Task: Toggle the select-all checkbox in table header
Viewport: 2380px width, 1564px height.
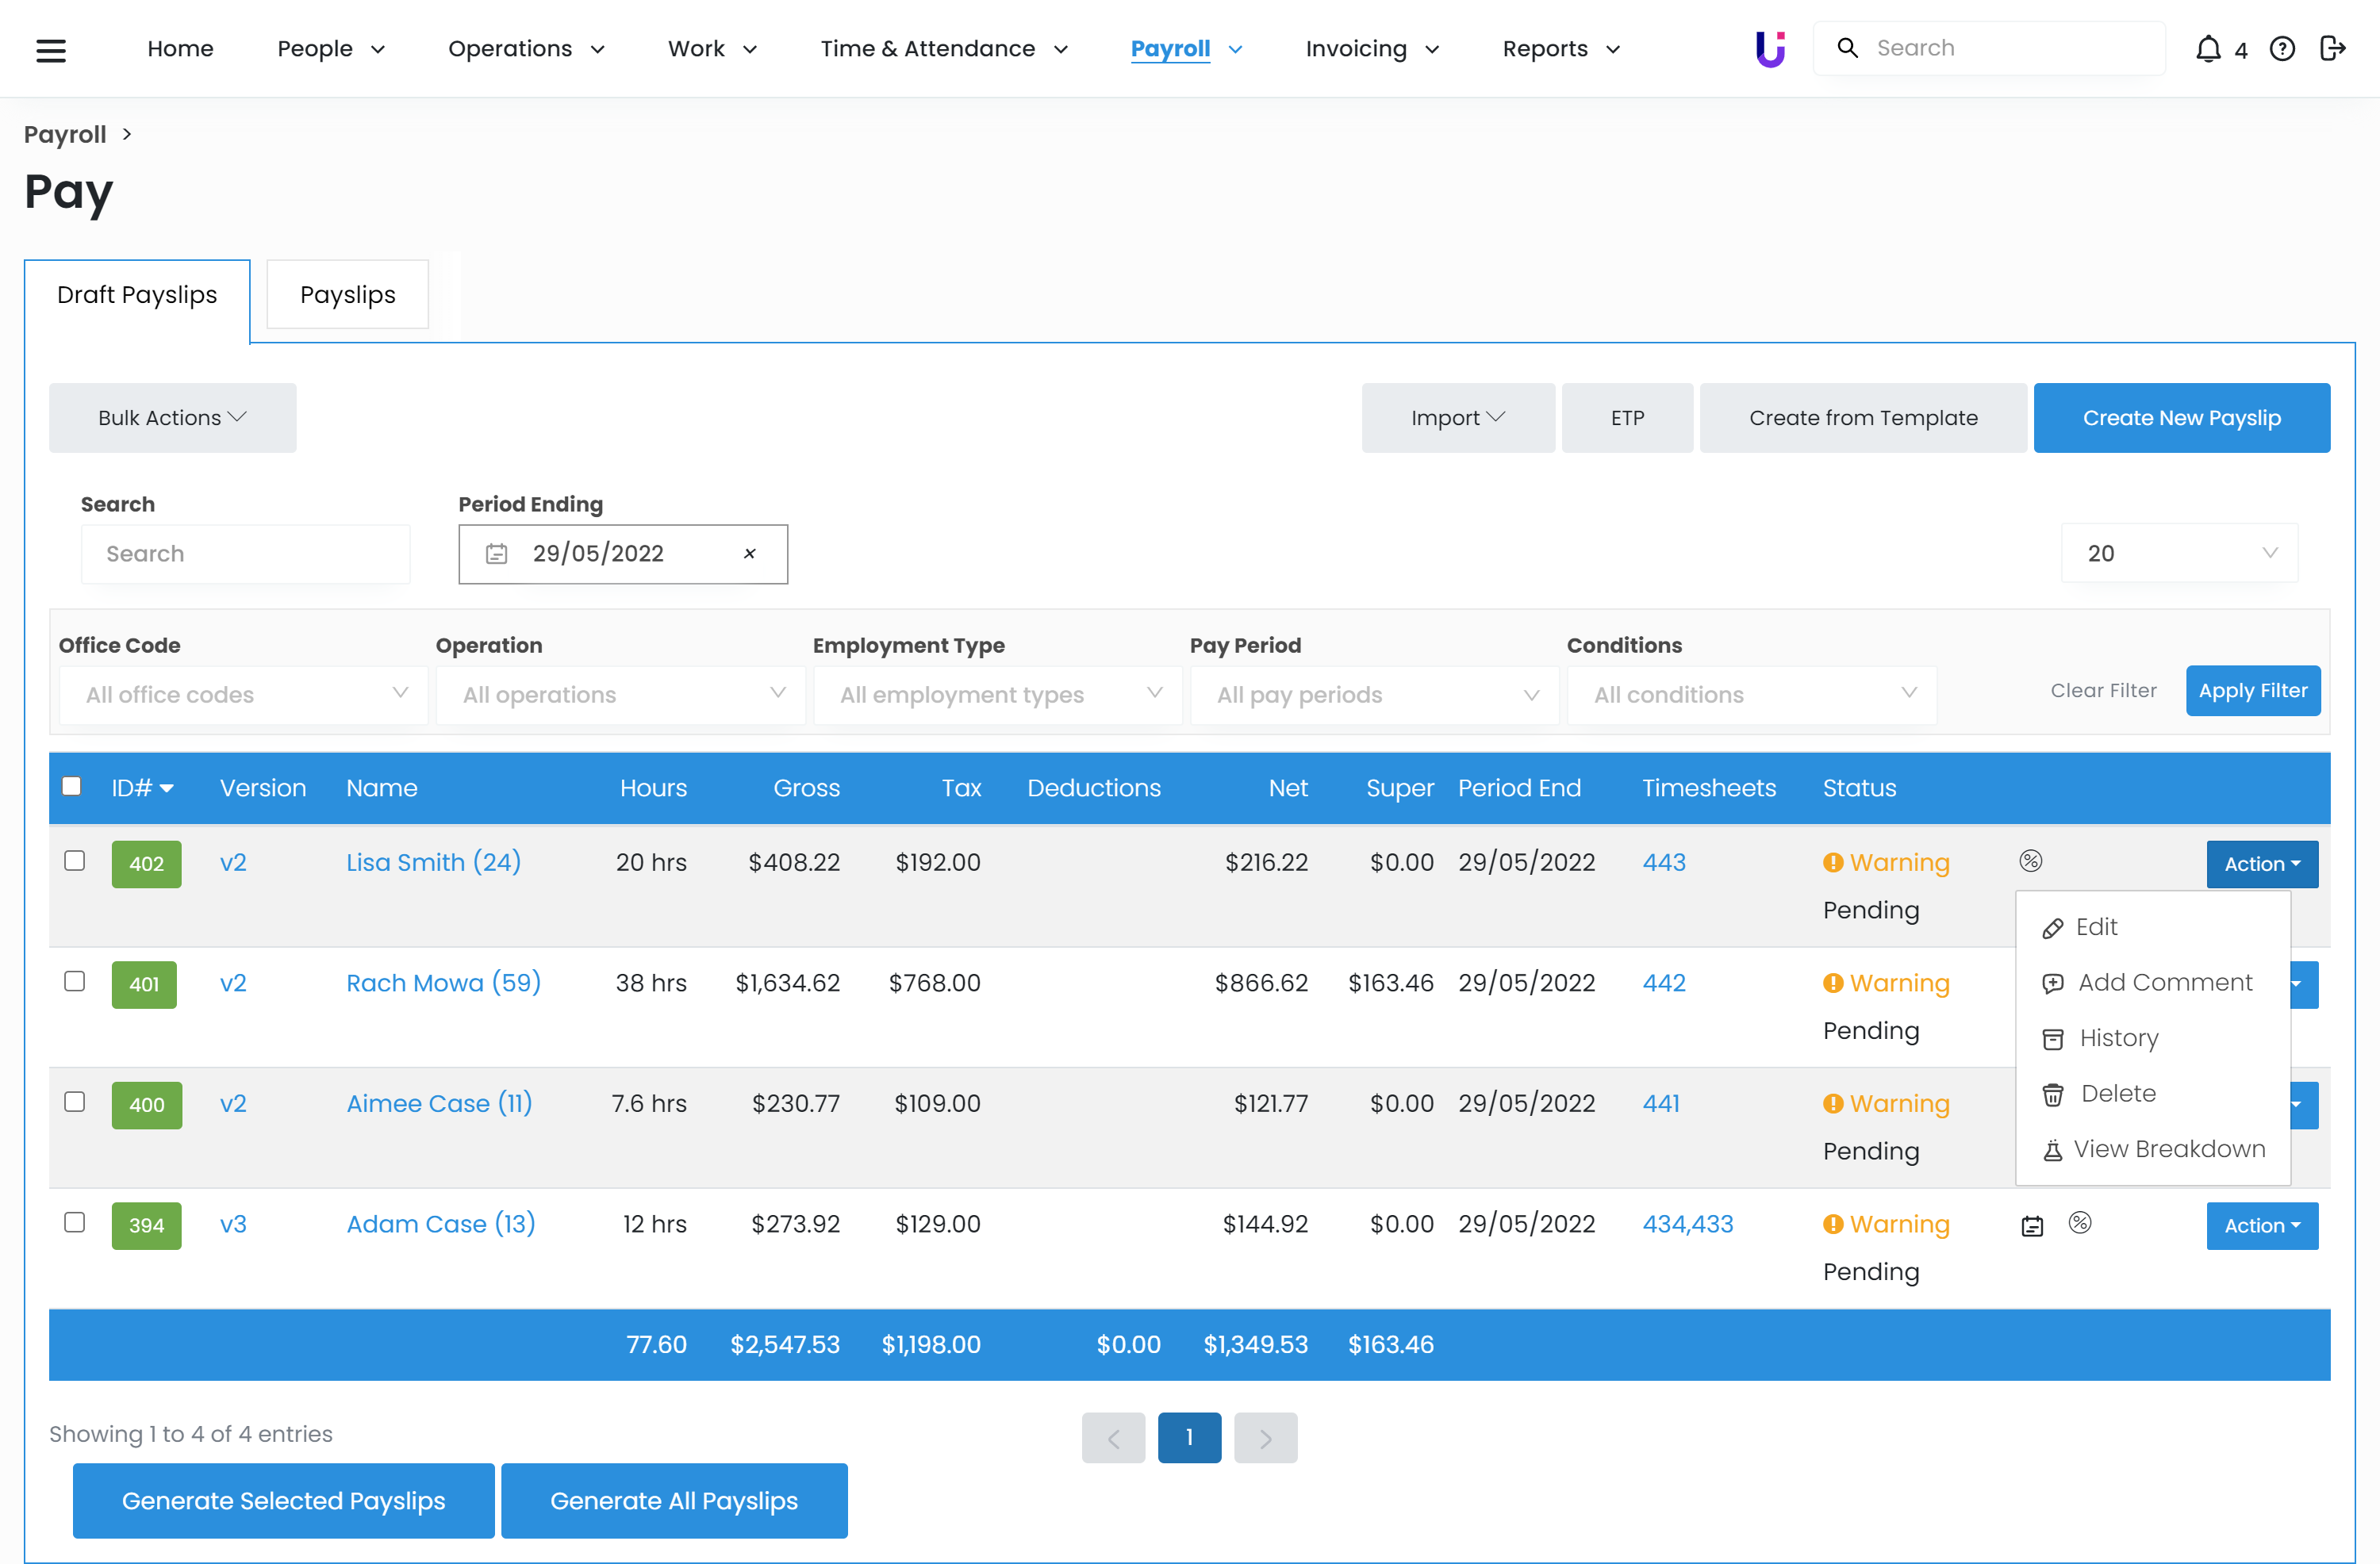Action: [x=72, y=786]
